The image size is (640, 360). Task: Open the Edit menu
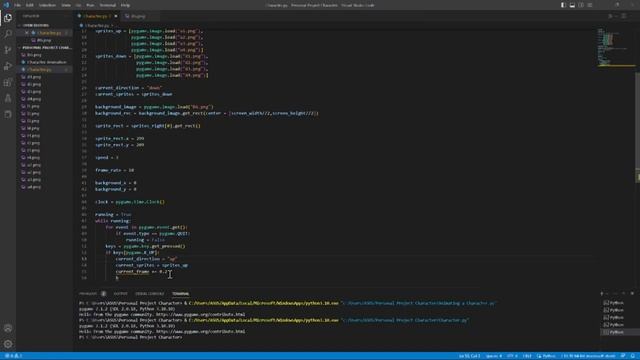(30, 5)
